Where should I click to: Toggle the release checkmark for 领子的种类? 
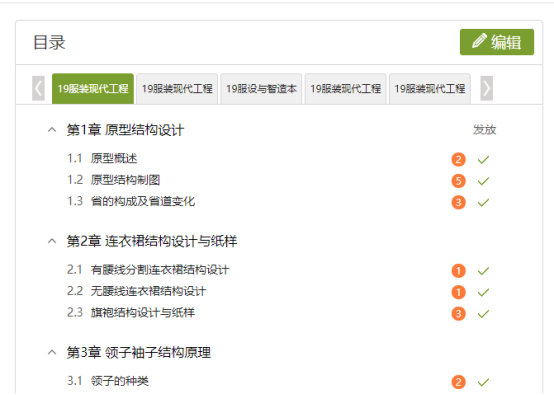tap(483, 382)
